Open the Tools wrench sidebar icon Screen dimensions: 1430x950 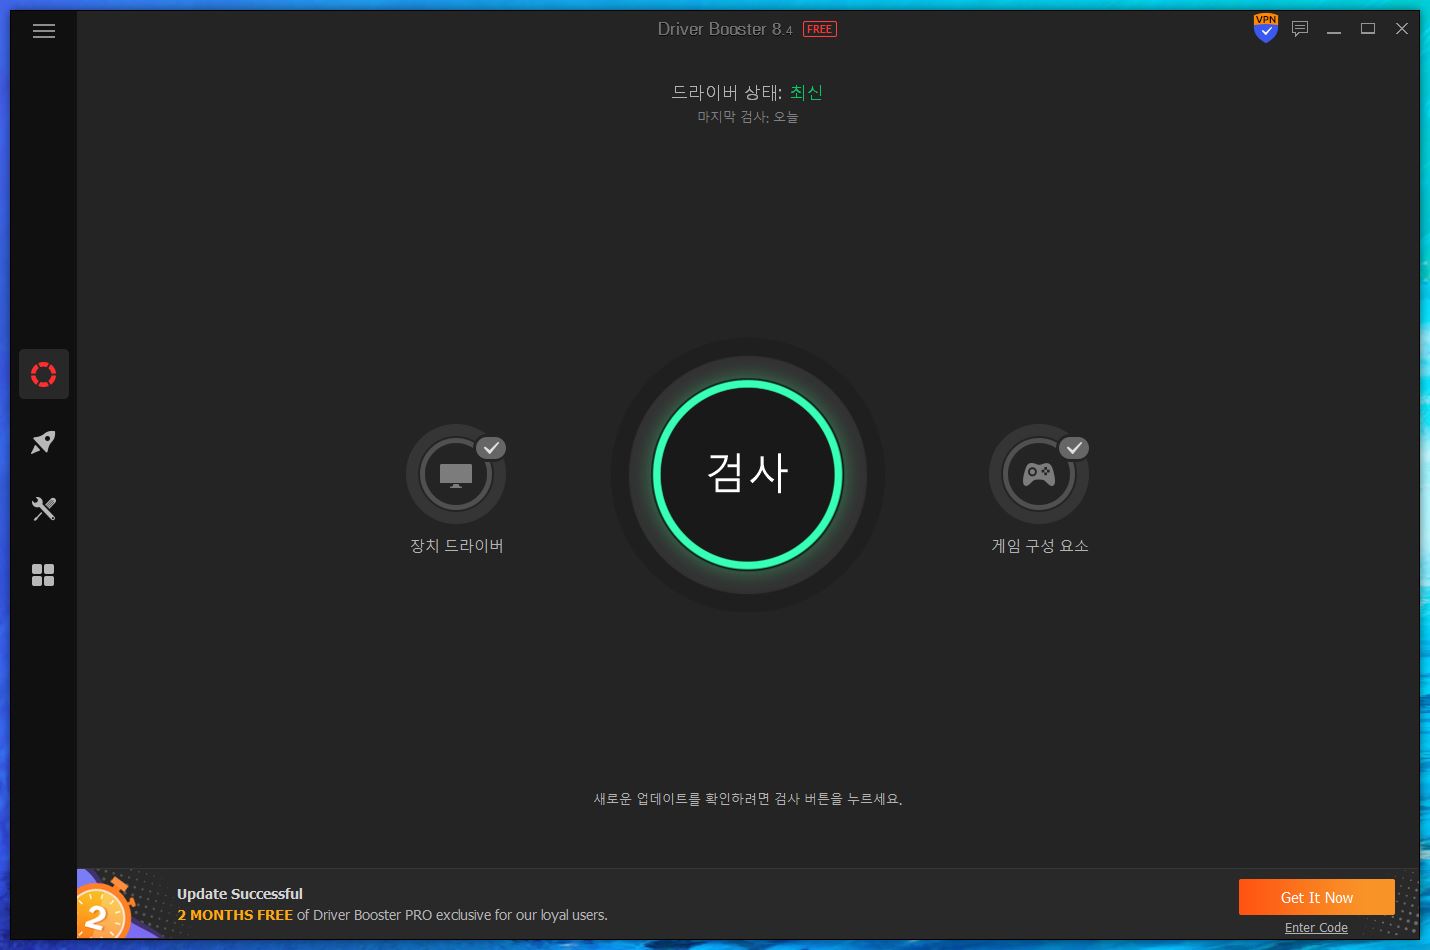click(43, 509)
